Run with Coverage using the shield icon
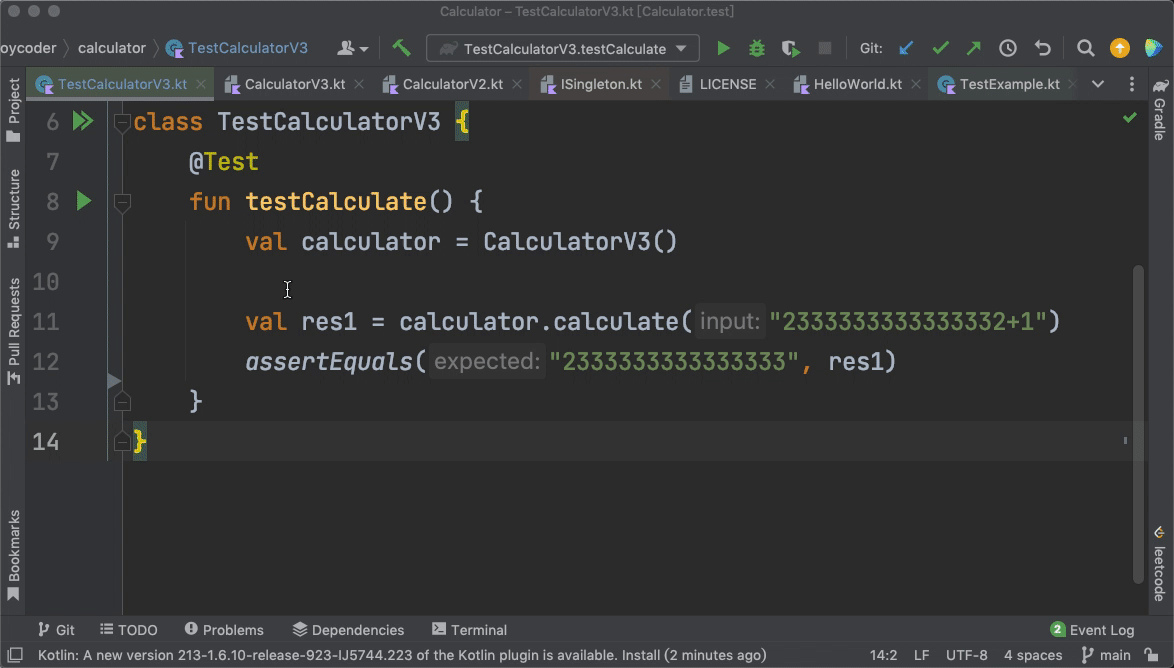Screen dimensions: 1174x668 tap(790, 48)
